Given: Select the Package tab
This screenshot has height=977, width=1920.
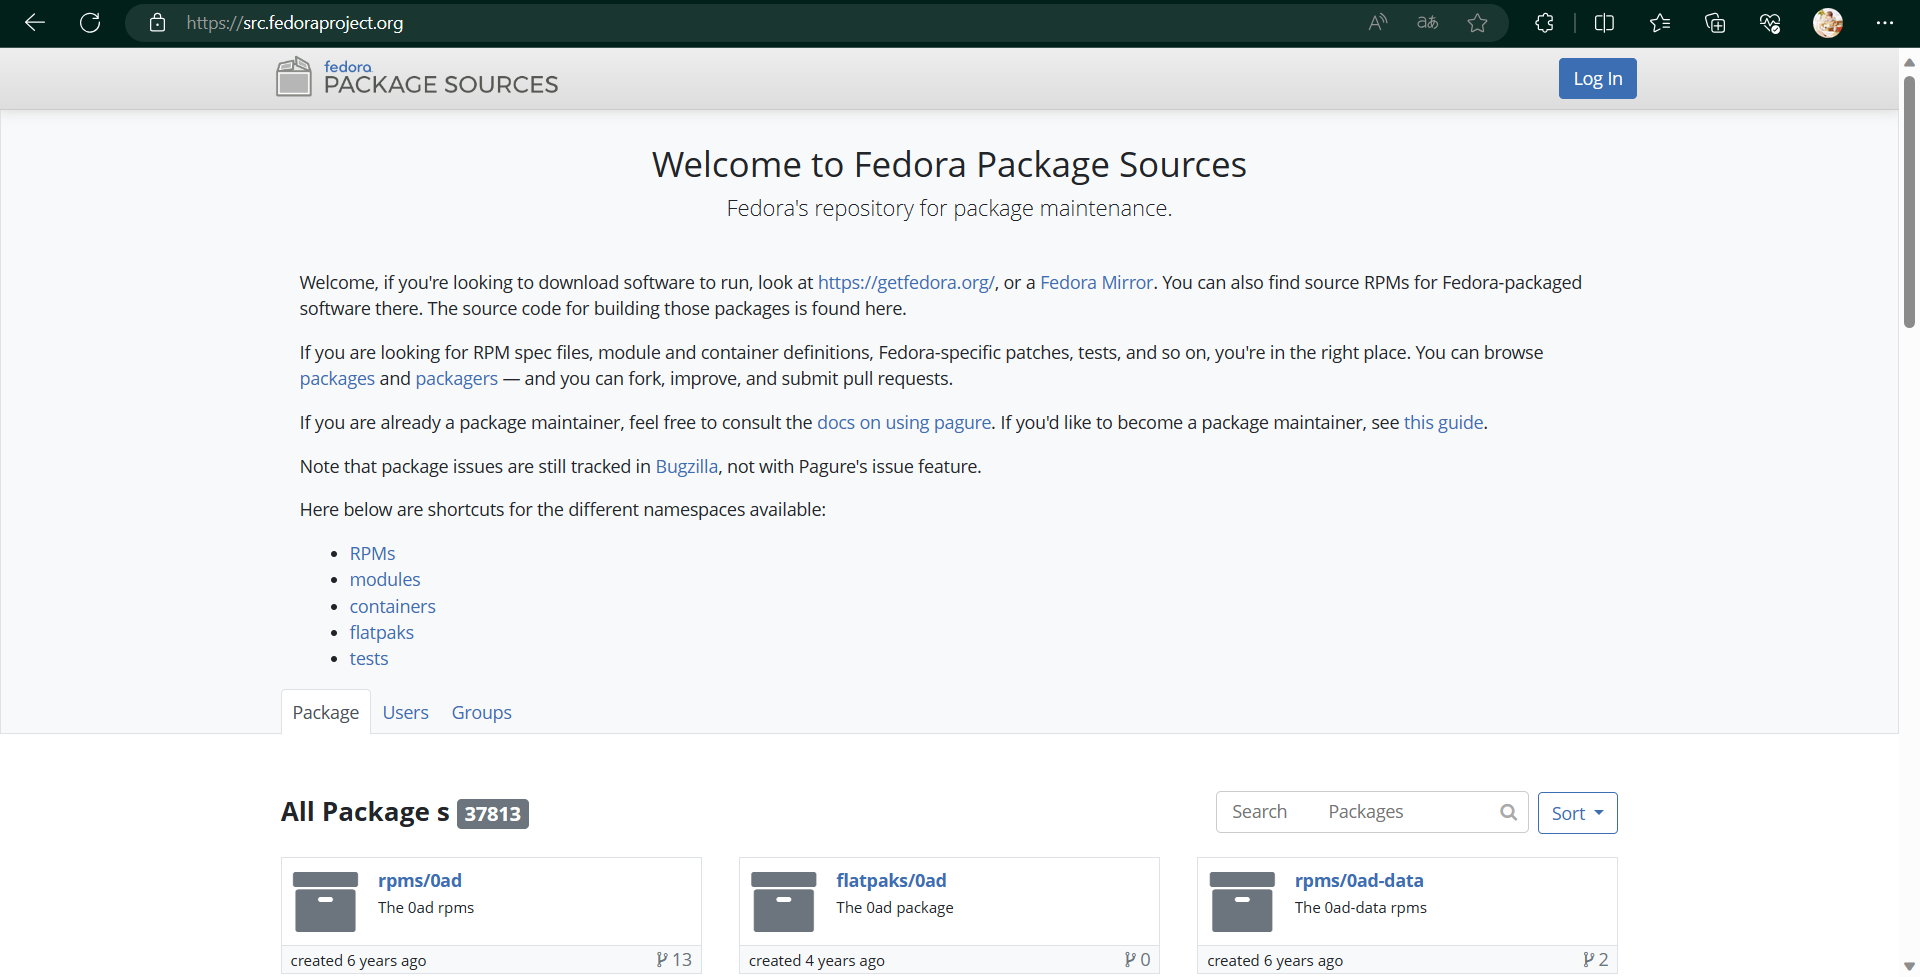Looking at the screenshot, I should pos(326,712).
